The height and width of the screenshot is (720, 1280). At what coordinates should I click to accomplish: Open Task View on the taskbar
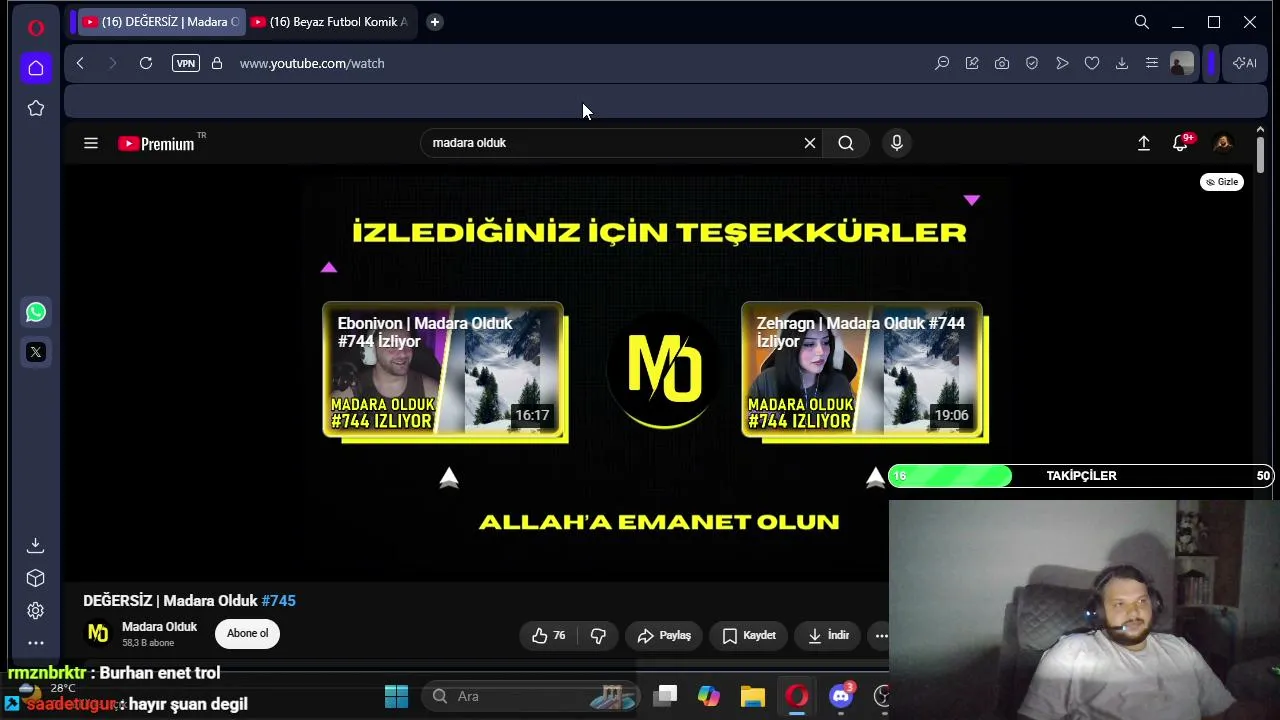[666, 696]
